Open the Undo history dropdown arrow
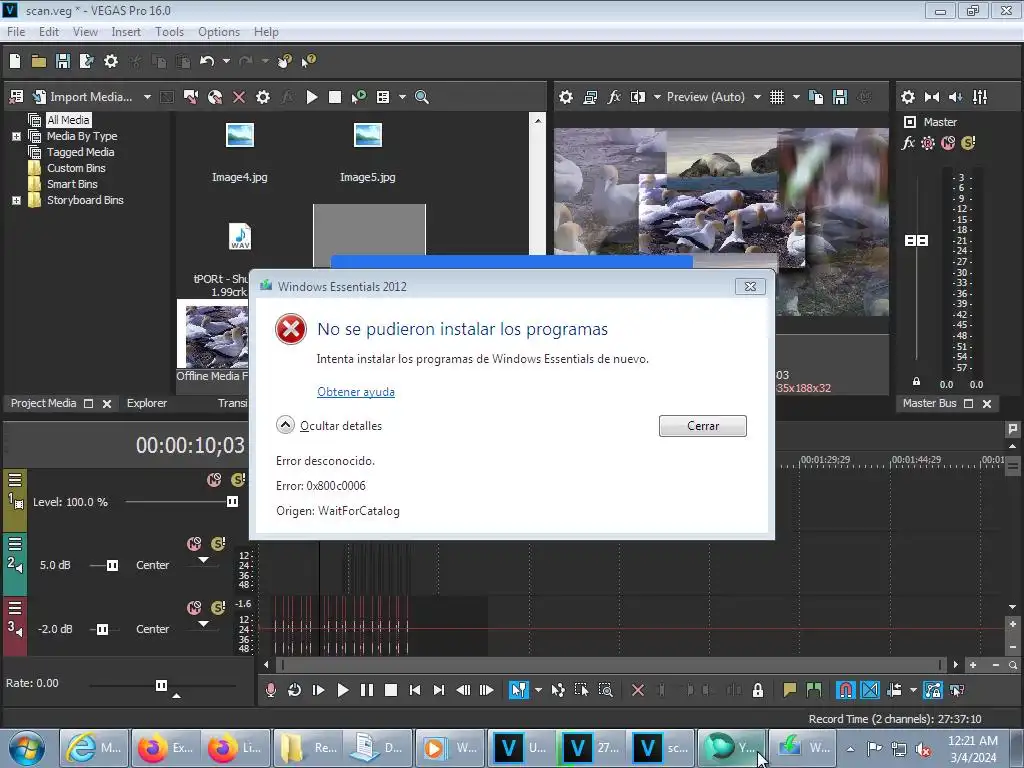 (x=226, y=61)
